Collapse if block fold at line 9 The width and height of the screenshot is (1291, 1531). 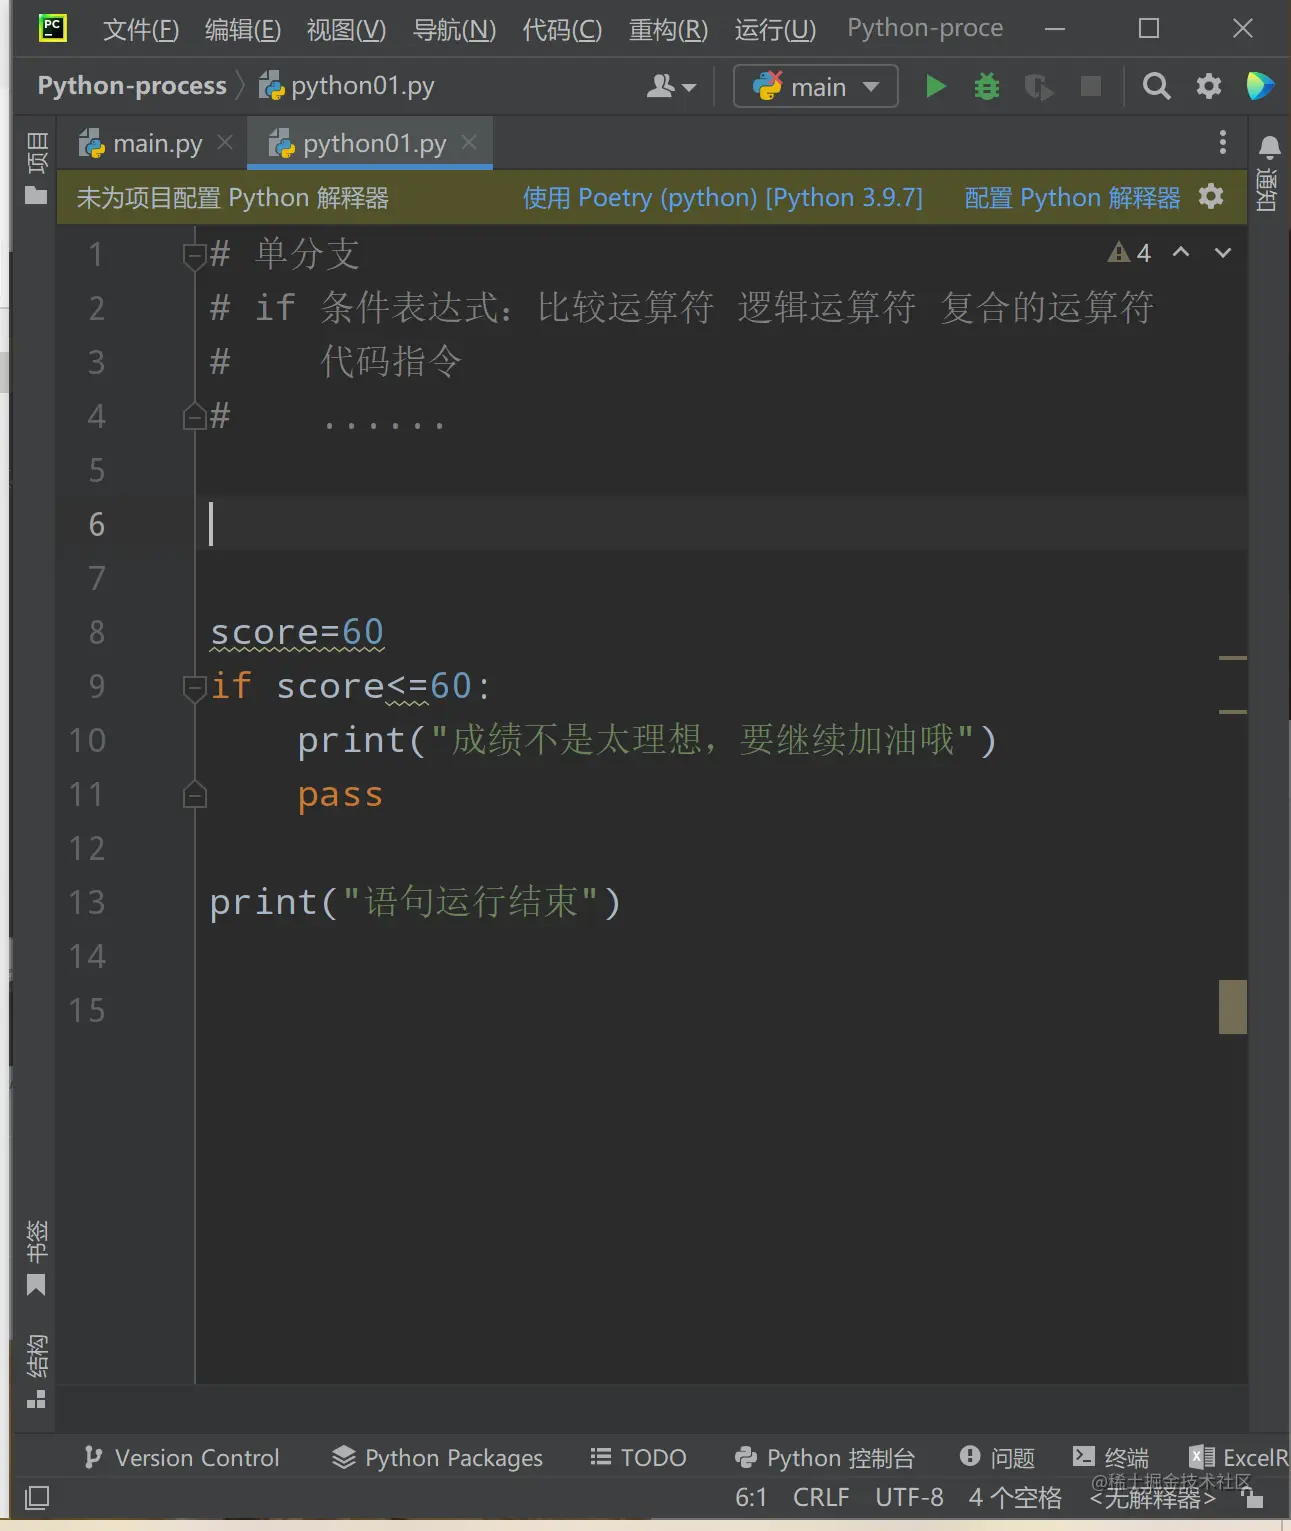pyautogui.click(x=195, y=687)
